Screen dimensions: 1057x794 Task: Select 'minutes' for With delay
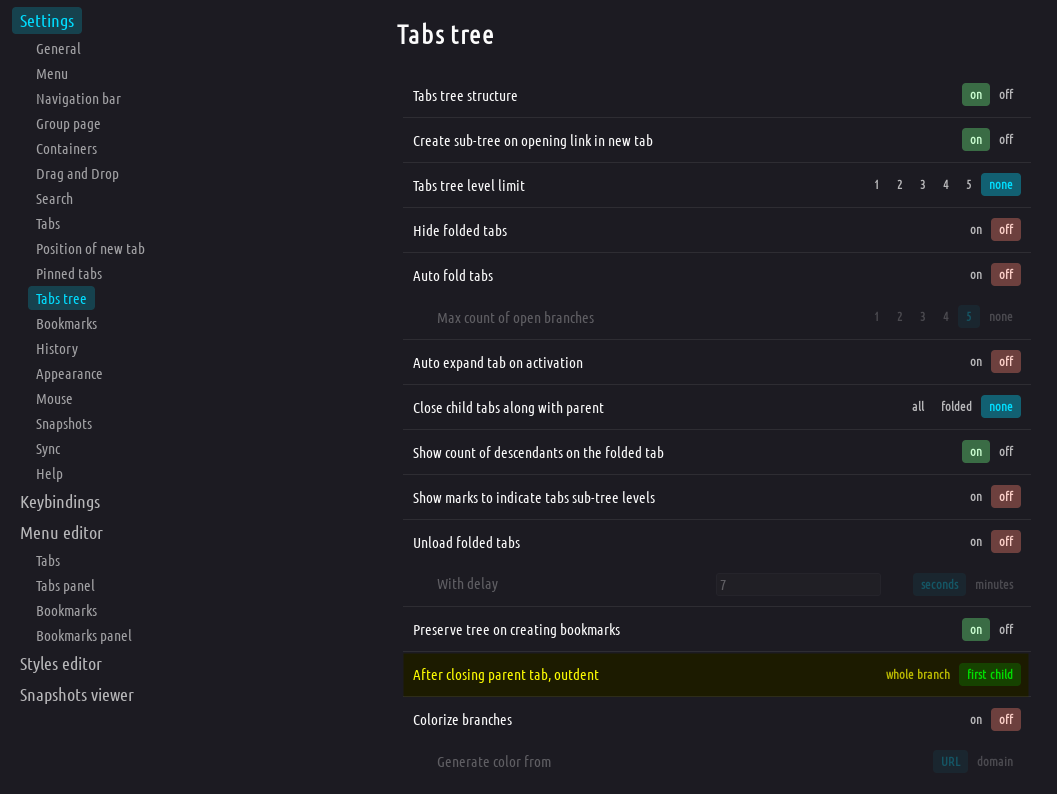[x=994, y=584]
